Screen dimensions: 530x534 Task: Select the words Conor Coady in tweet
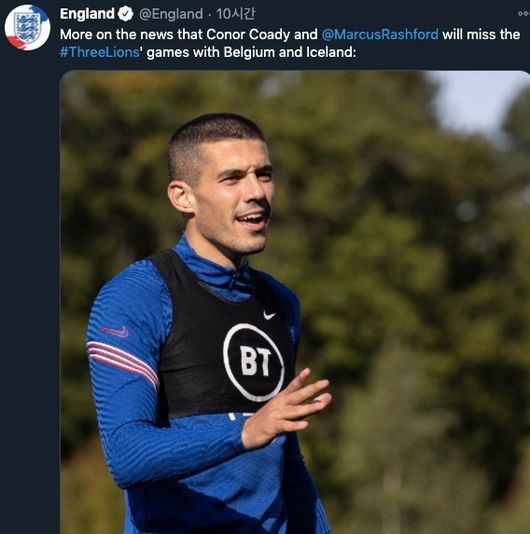point(248,34)
